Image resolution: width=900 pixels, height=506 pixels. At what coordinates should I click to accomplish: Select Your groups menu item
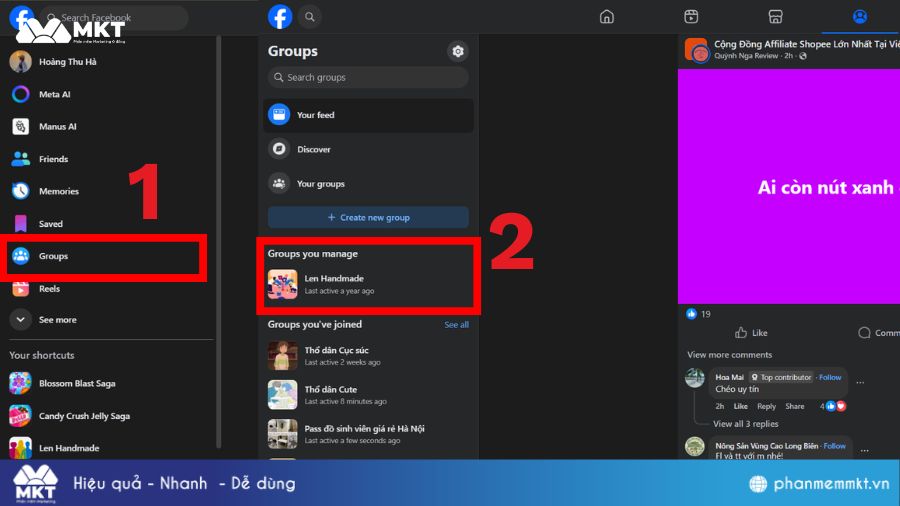pos(368,184)
